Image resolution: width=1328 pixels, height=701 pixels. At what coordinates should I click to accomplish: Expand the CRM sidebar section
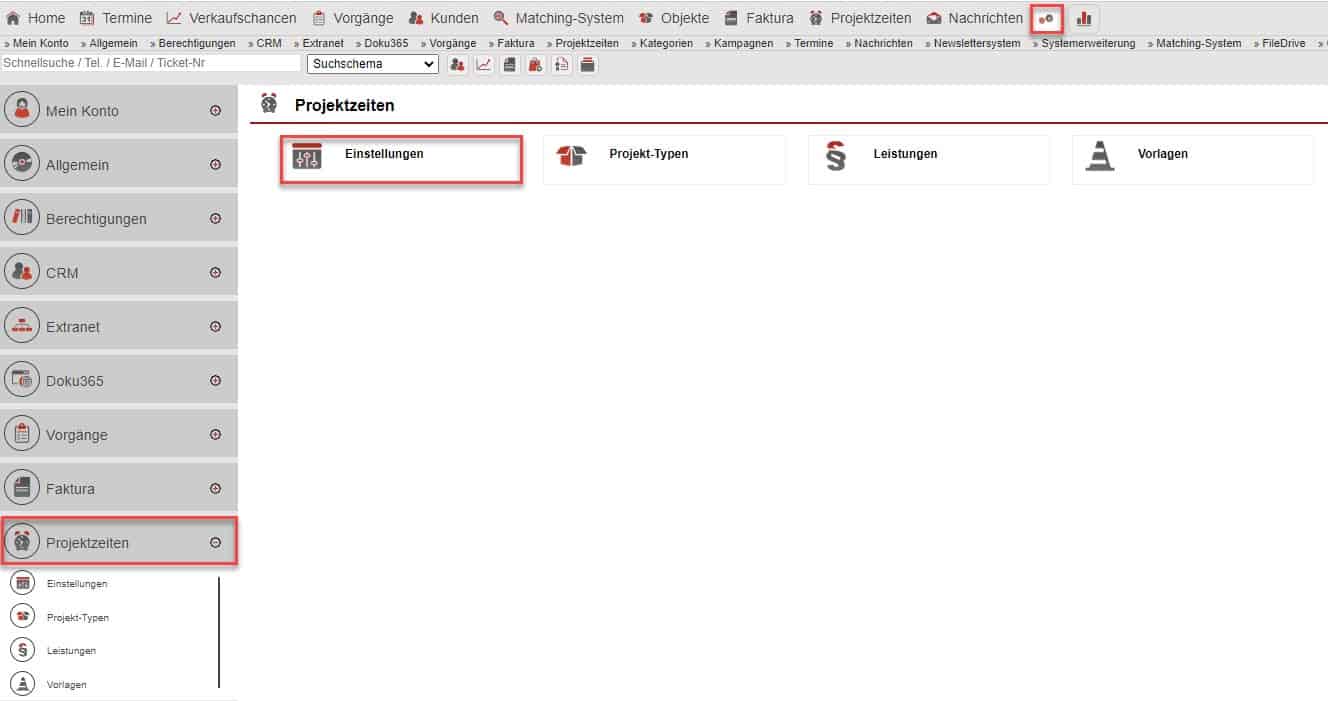click(215, 273)
